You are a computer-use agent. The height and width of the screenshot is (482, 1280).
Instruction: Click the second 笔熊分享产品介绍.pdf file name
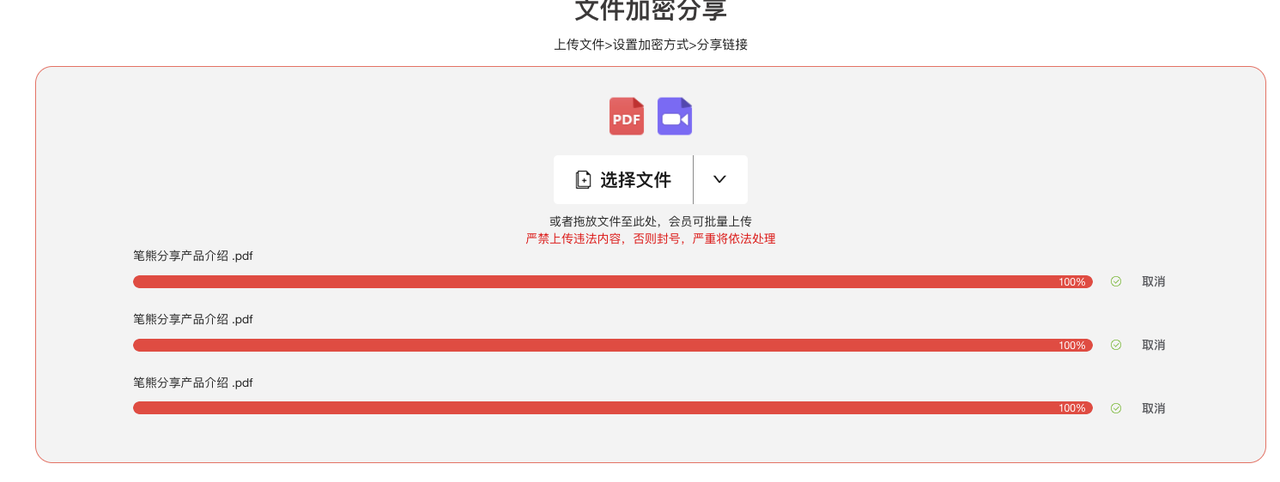pyautogui.click(x=193, y=319)
